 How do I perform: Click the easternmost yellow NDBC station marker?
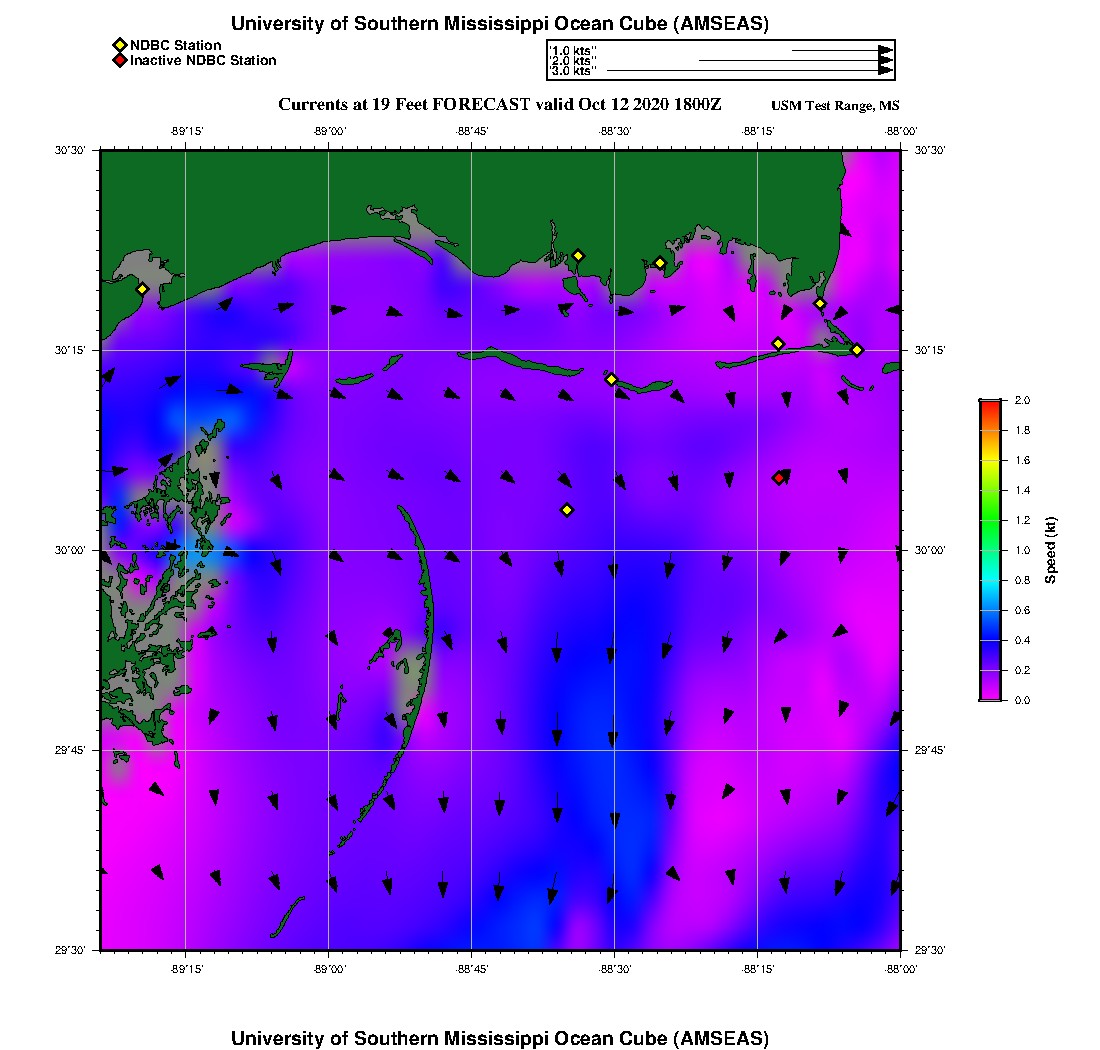click(857, 349)
